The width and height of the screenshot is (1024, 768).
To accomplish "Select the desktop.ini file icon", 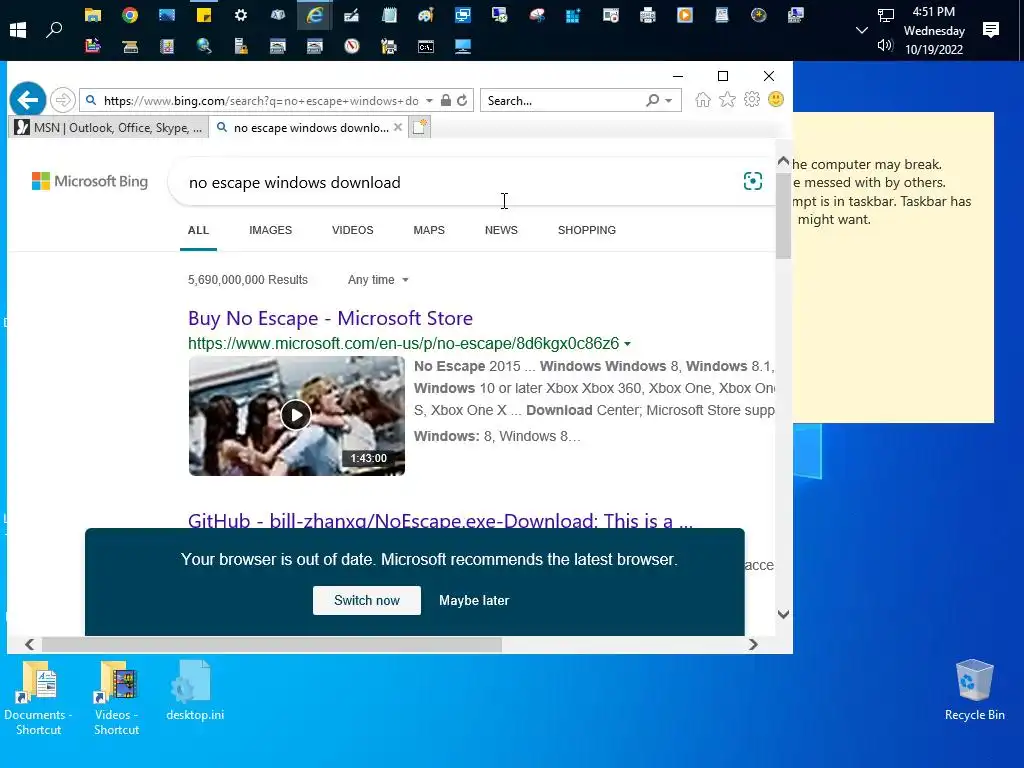I will [x=195, y=691].
